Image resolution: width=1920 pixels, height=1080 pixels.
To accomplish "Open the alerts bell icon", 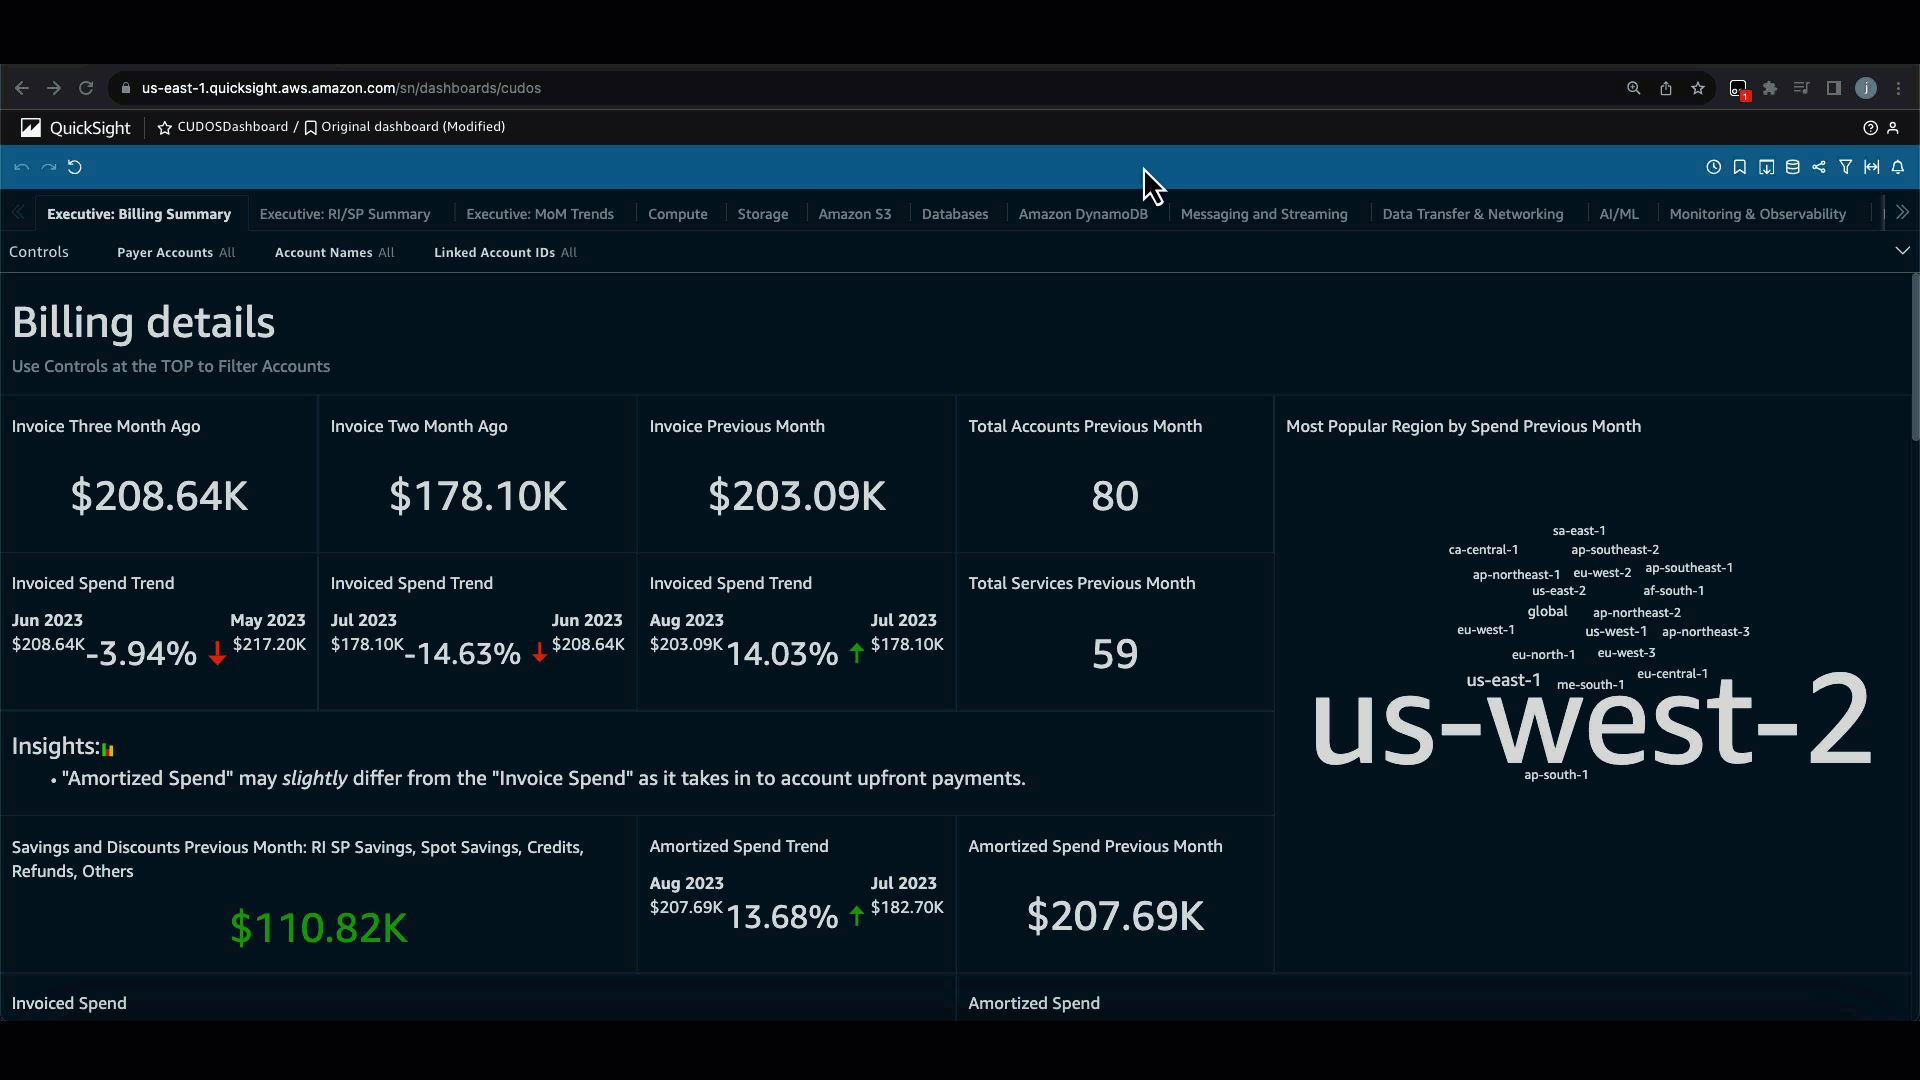I will click(1898, 167).
